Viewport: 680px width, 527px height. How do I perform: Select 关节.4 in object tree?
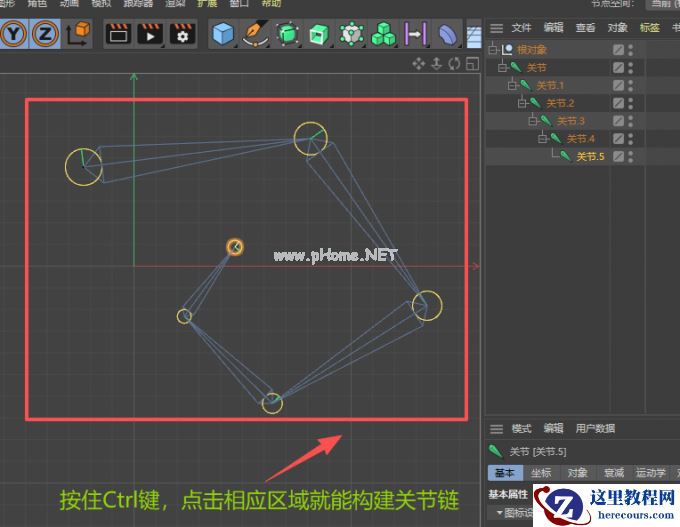coord(580,139)
